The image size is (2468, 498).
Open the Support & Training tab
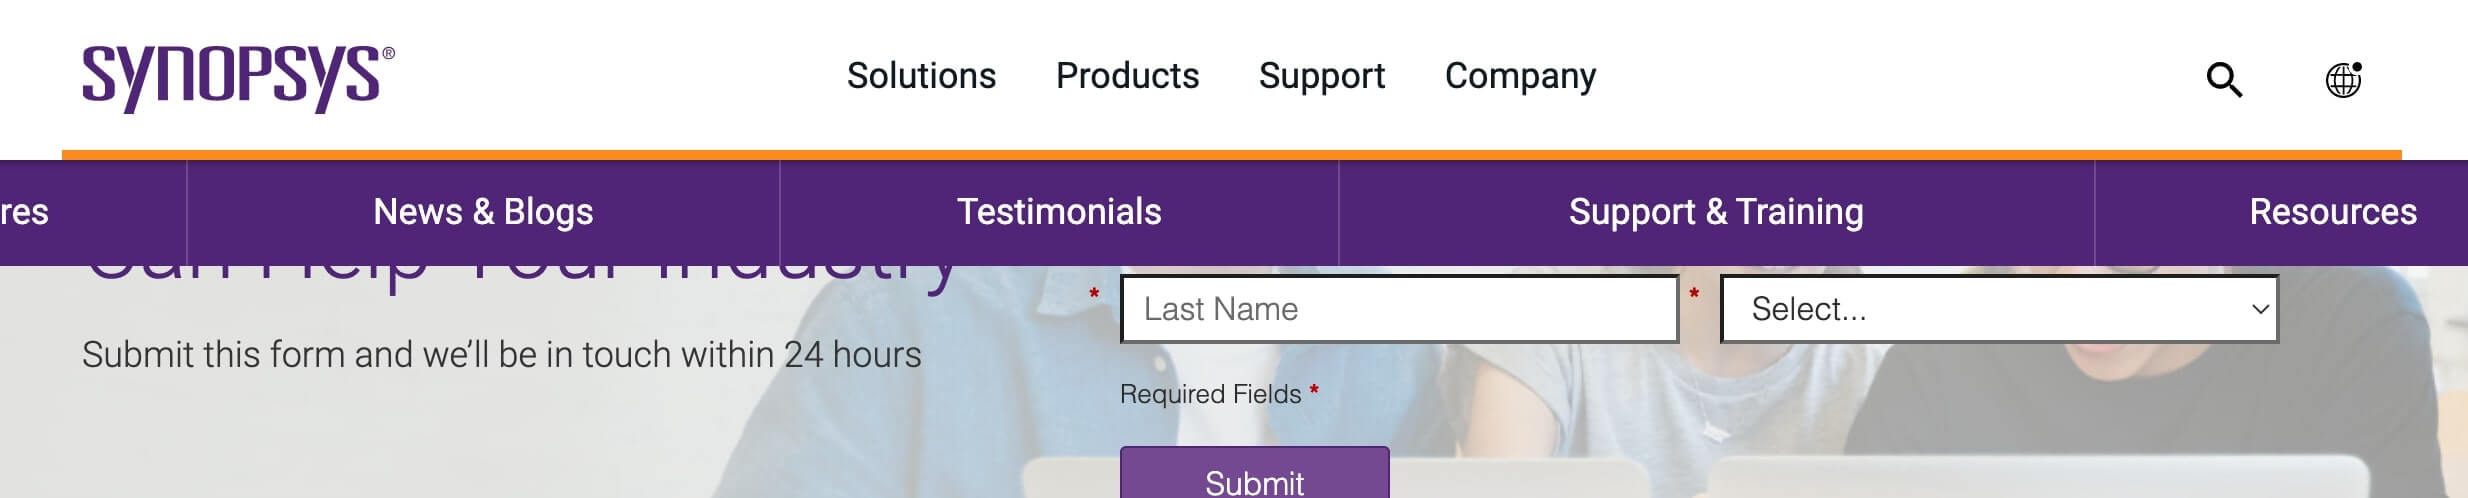point(1716,212)
